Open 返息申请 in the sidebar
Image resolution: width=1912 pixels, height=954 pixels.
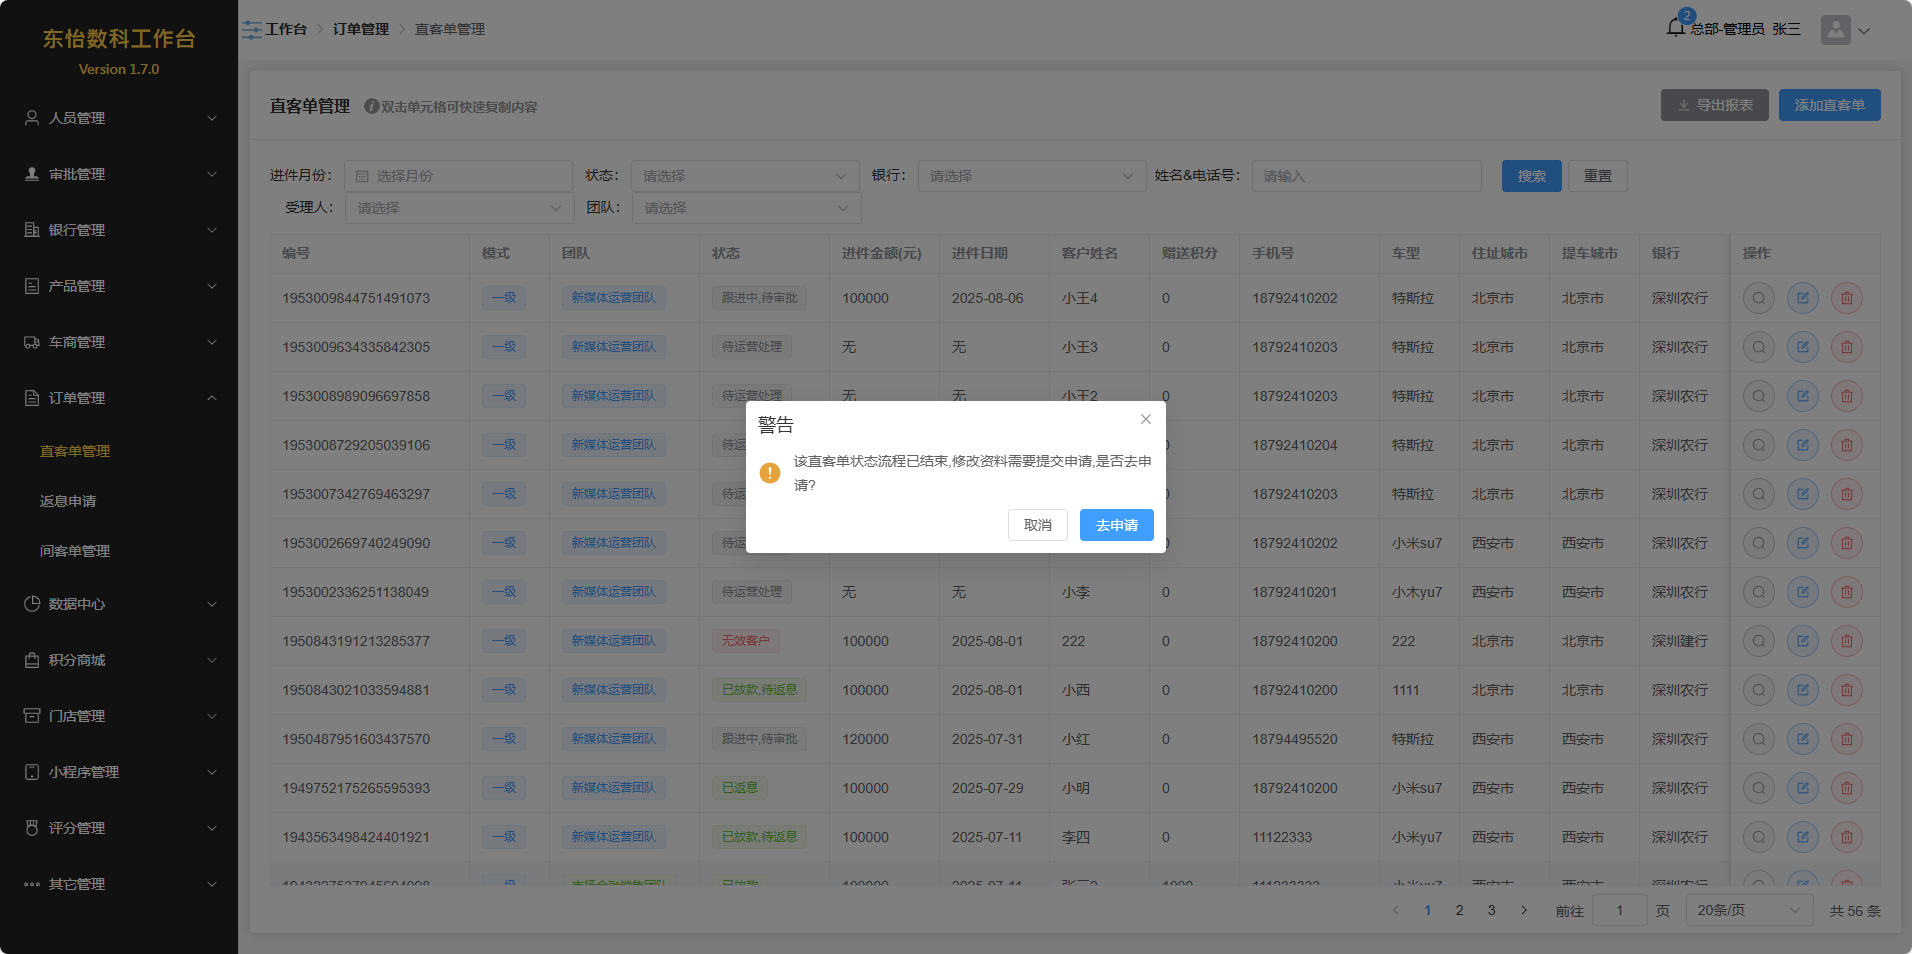coord(68,501)
